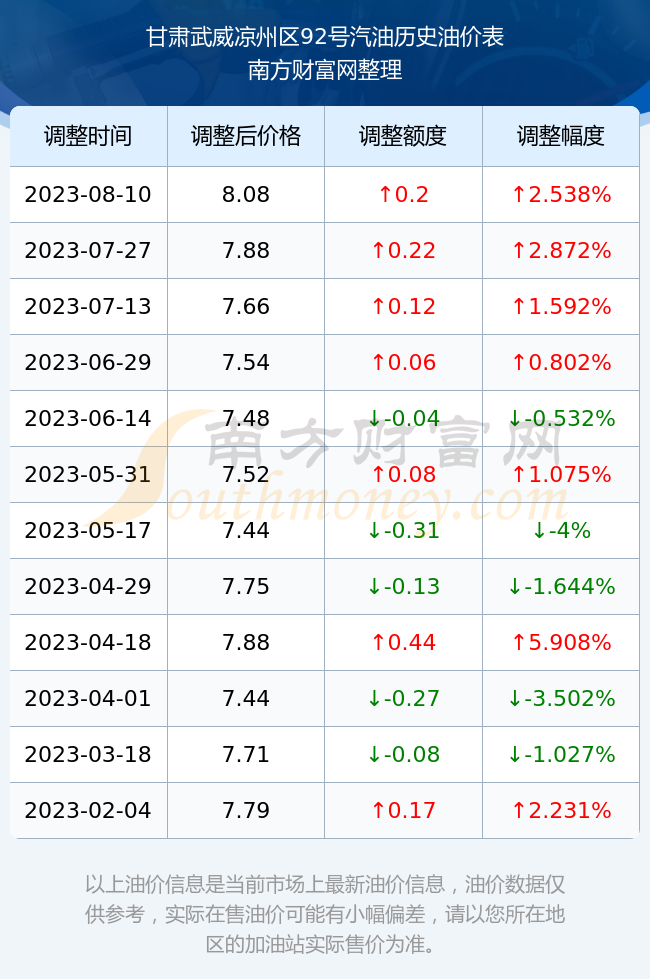Click the ↑2.231% percentage cell
This screenshot has width=650, height=980.
click(561, 811)
